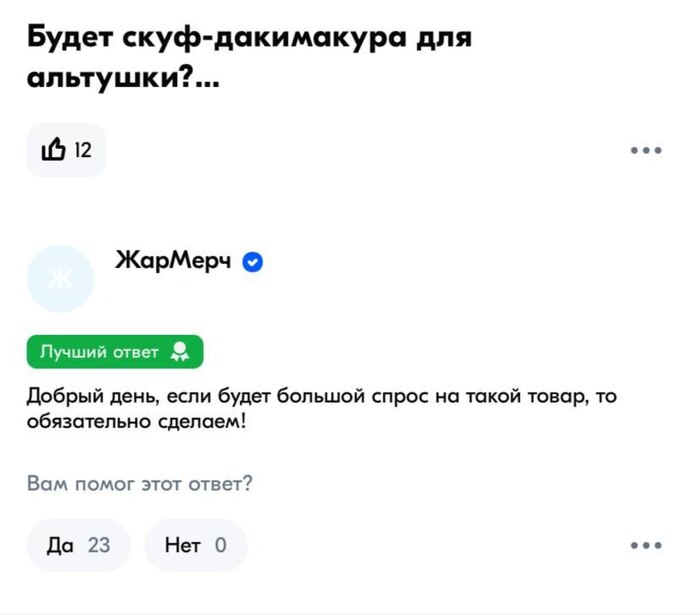Click the answer text starting Добрый день

[320, 410]
